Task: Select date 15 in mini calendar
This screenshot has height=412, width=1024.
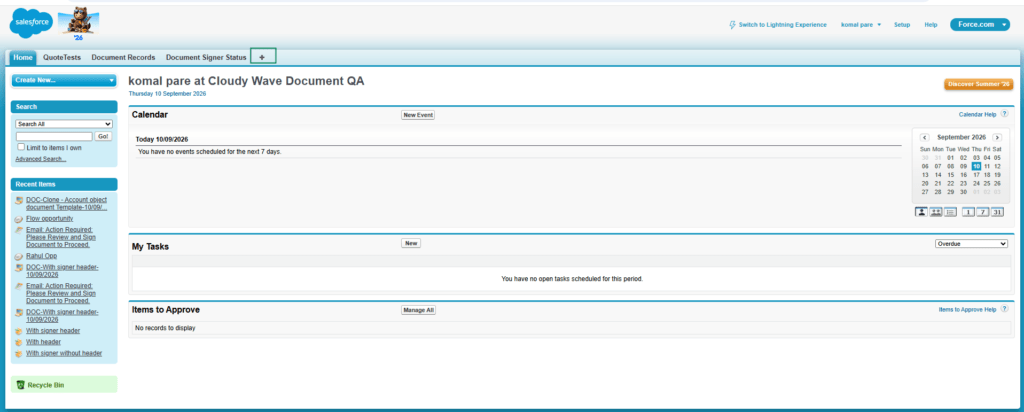Action: (x=950, y=175)
